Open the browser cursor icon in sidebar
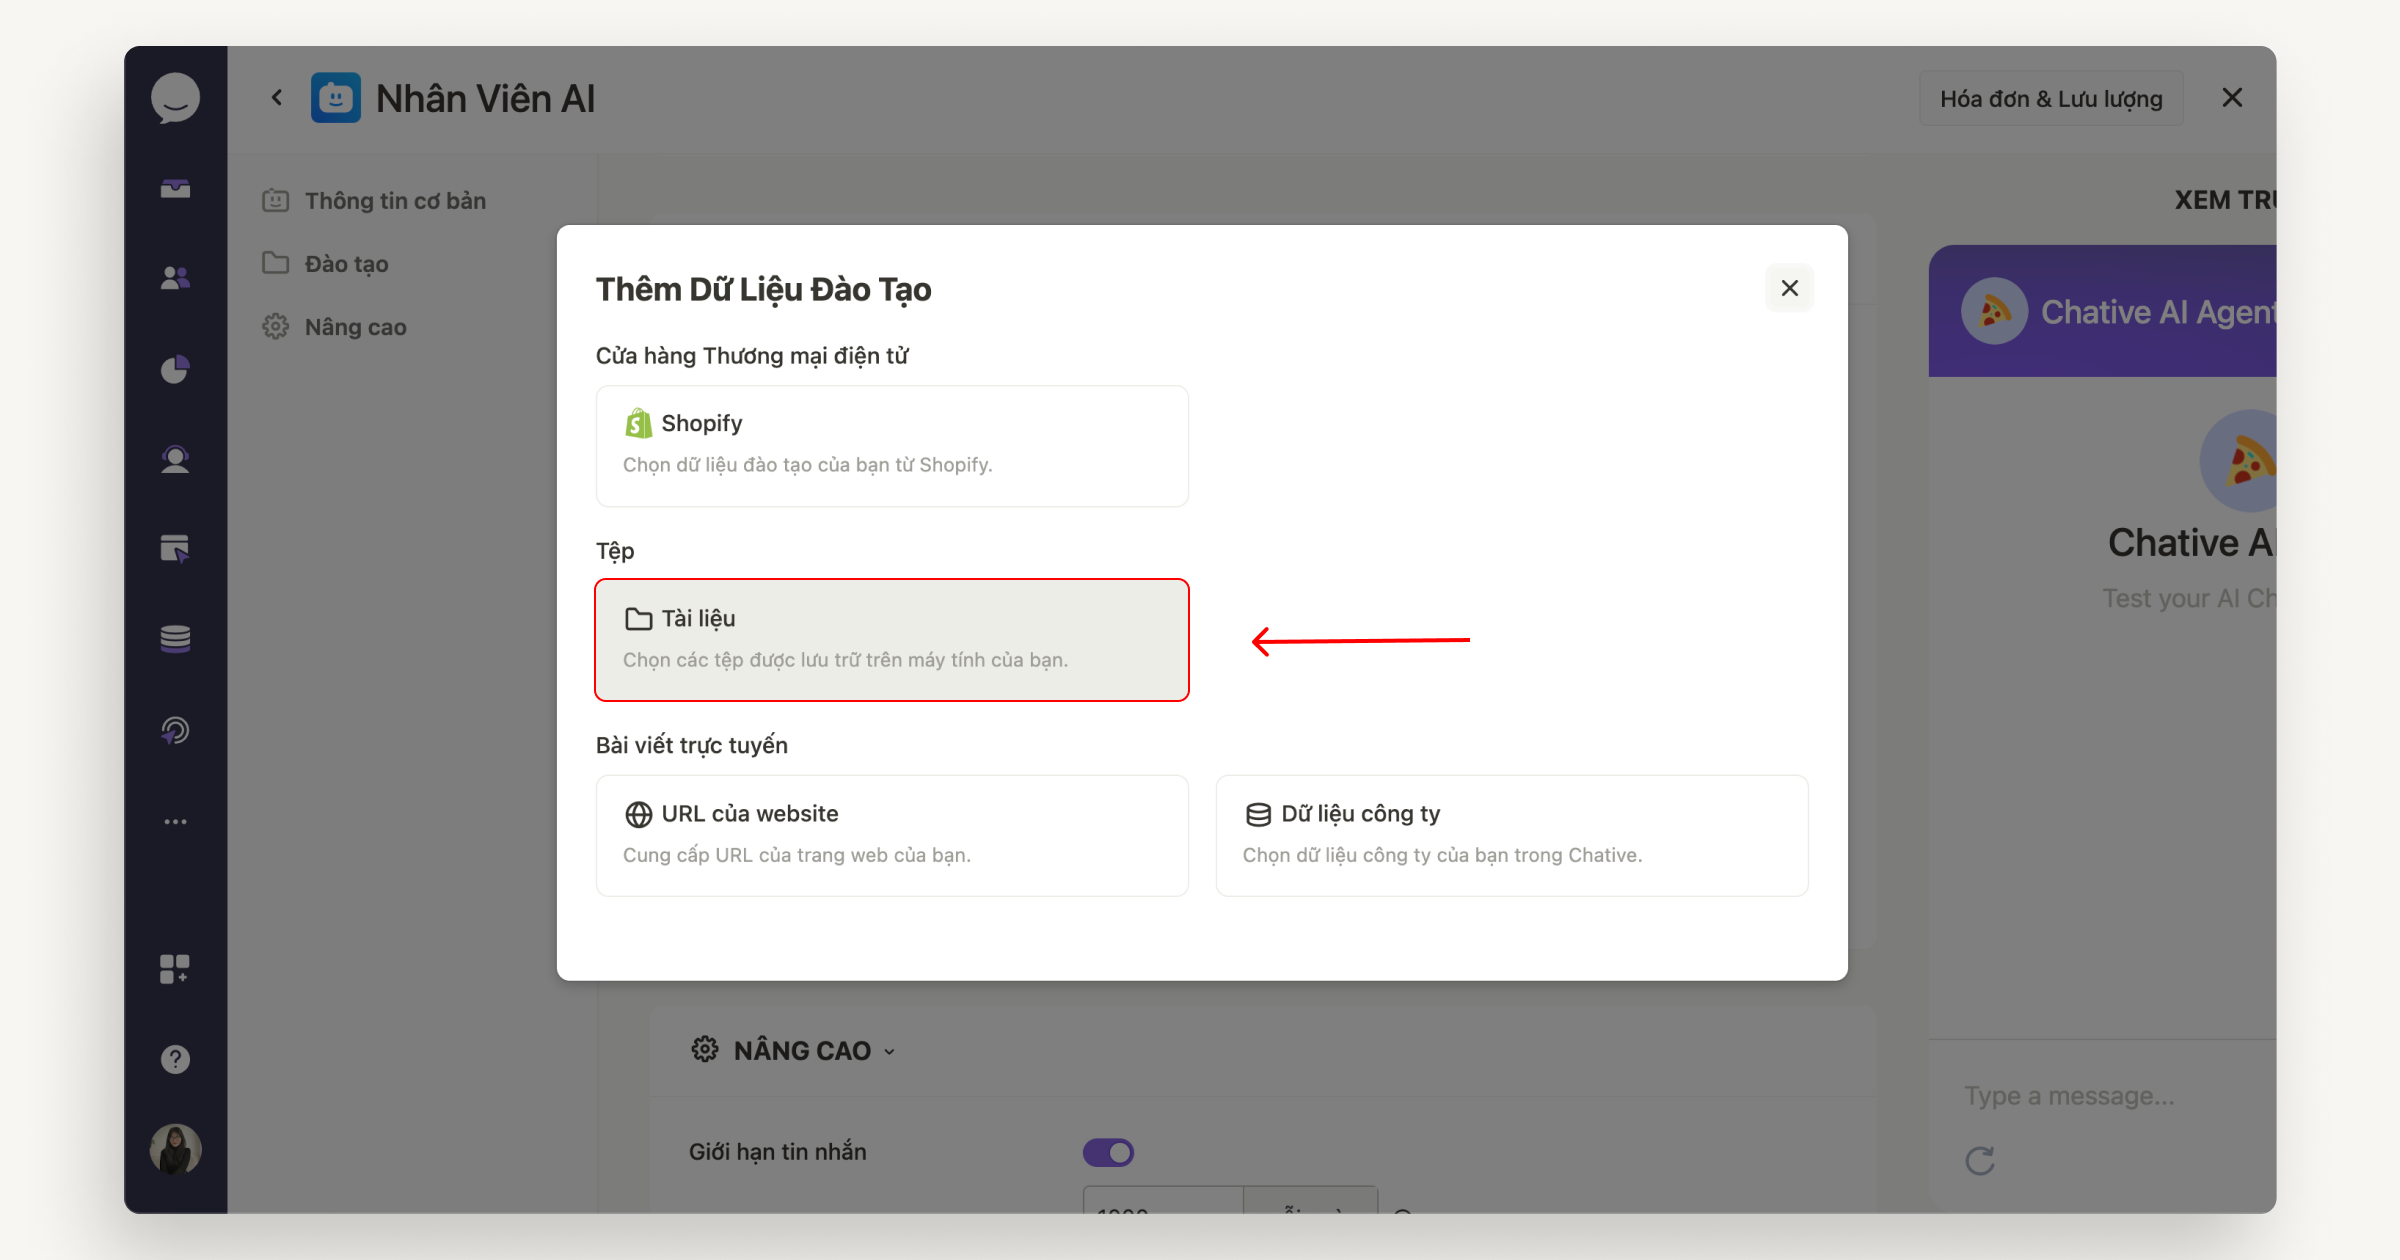This screenshot has width=2400, height=1260. (175, 548)
